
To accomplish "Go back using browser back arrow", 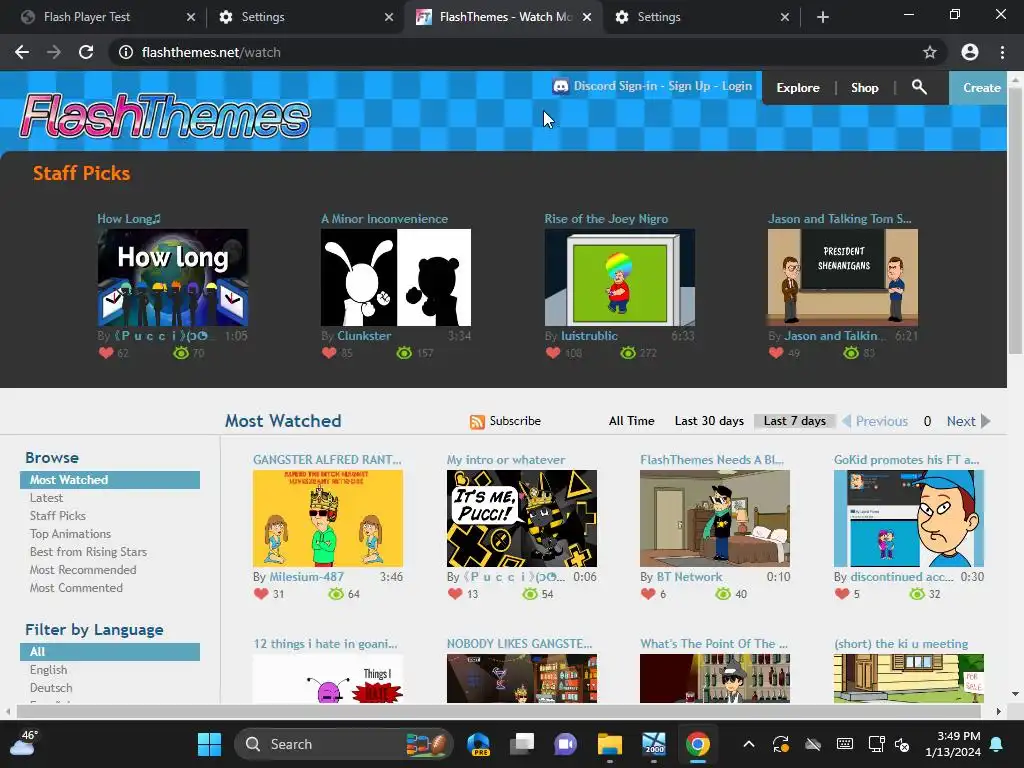I will pyautogui.click(x=22, y=52).
